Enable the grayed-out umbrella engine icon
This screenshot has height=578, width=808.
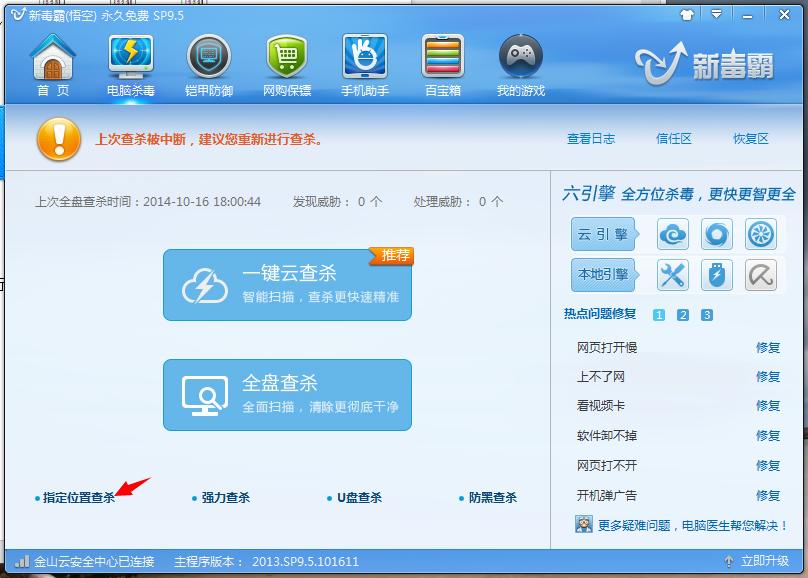pyautogui.click(x=761, y=274)
